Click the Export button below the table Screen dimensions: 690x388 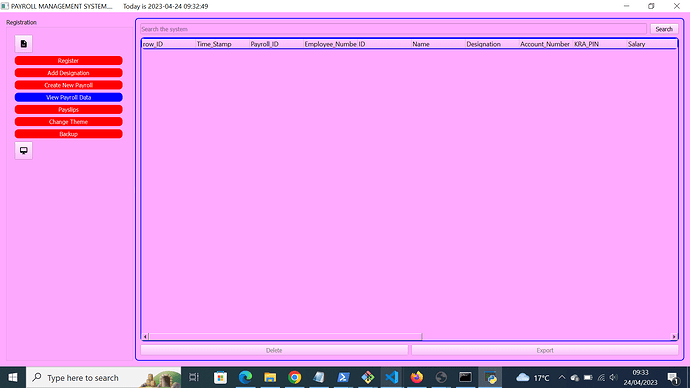point(545,350)
